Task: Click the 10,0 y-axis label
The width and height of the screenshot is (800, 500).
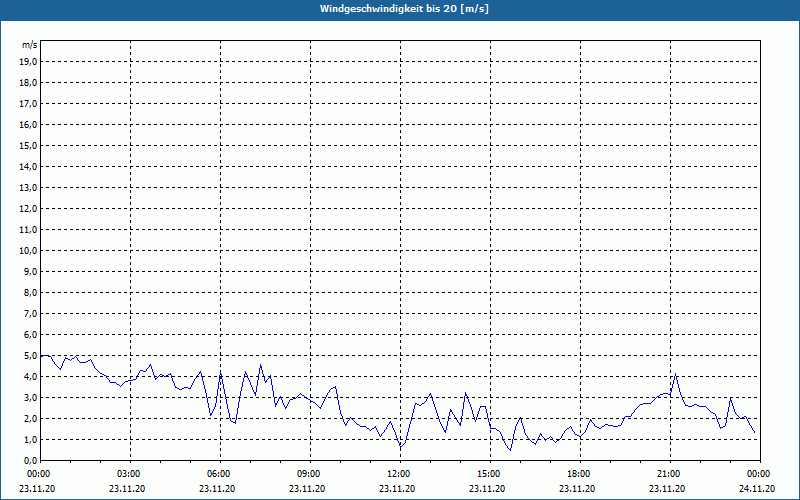Action: point(28,251)
